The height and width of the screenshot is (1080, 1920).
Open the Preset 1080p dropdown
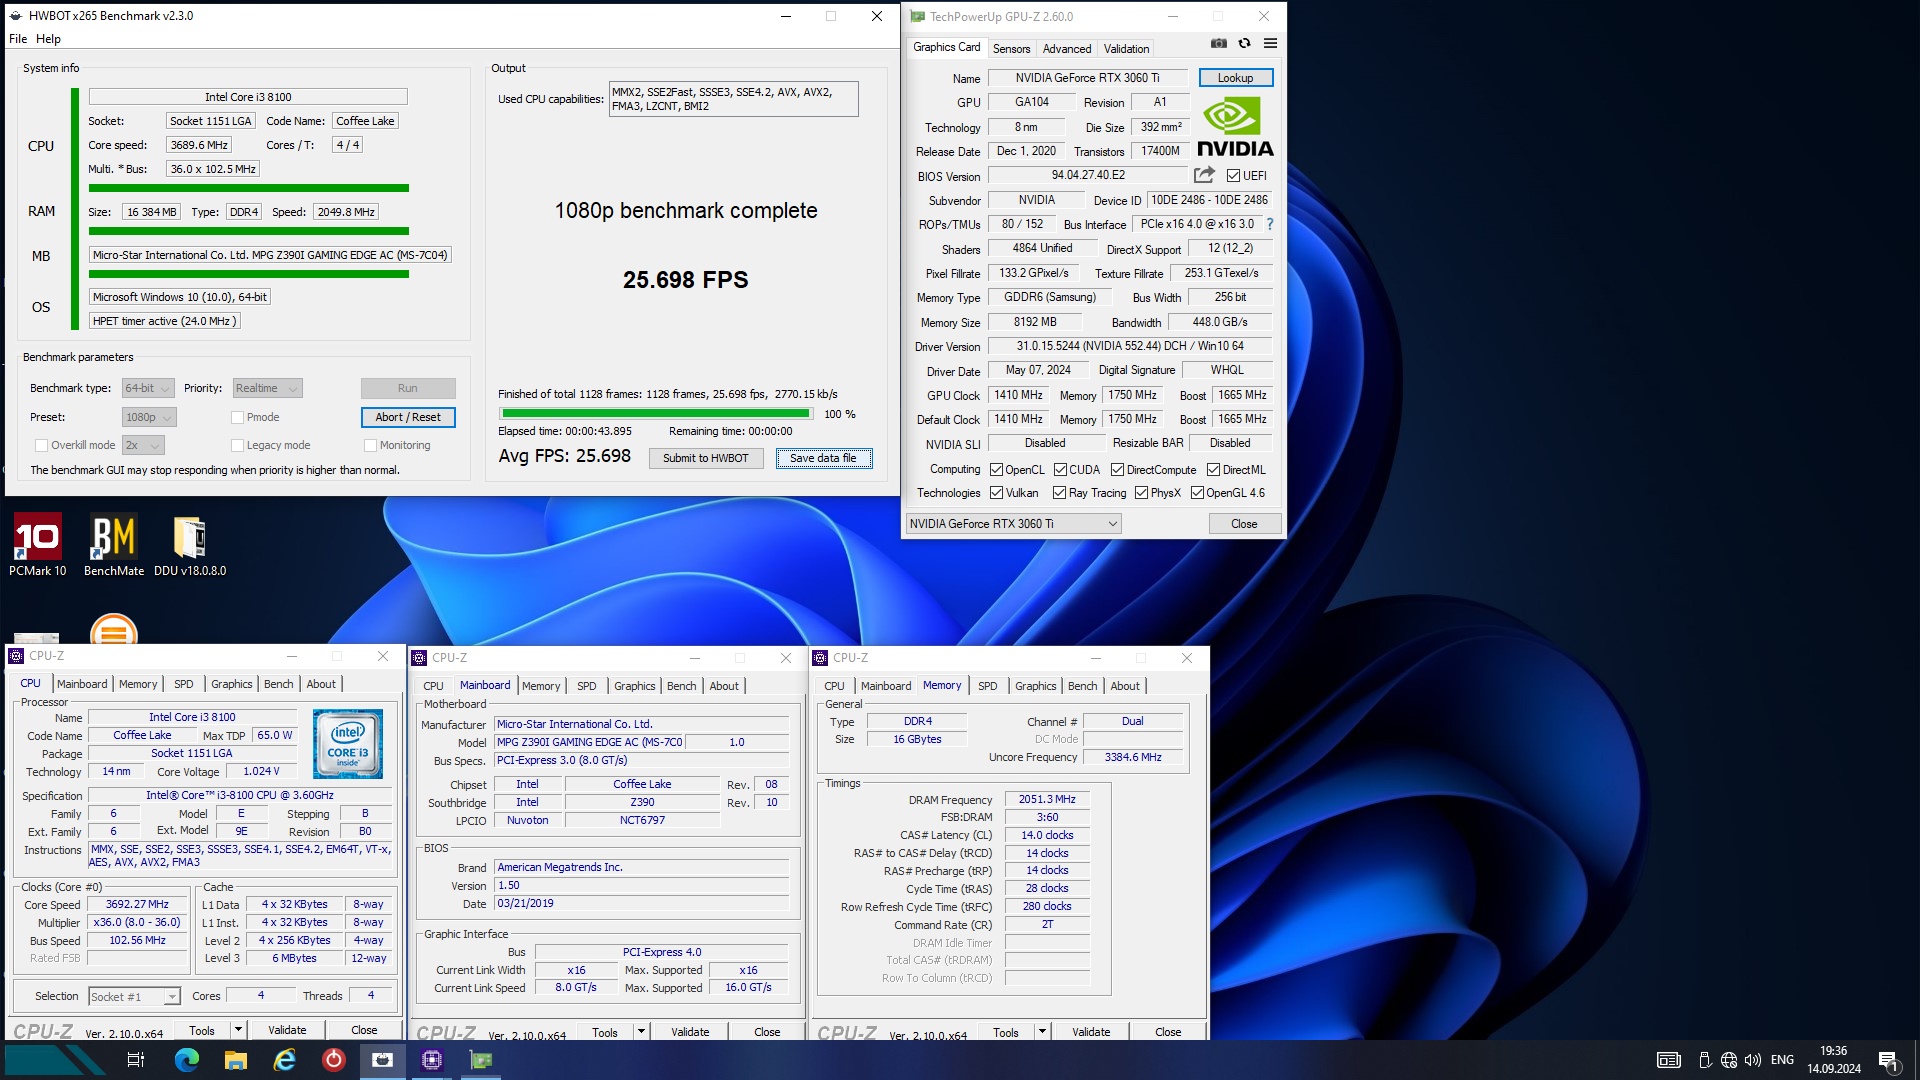[149, 417]
